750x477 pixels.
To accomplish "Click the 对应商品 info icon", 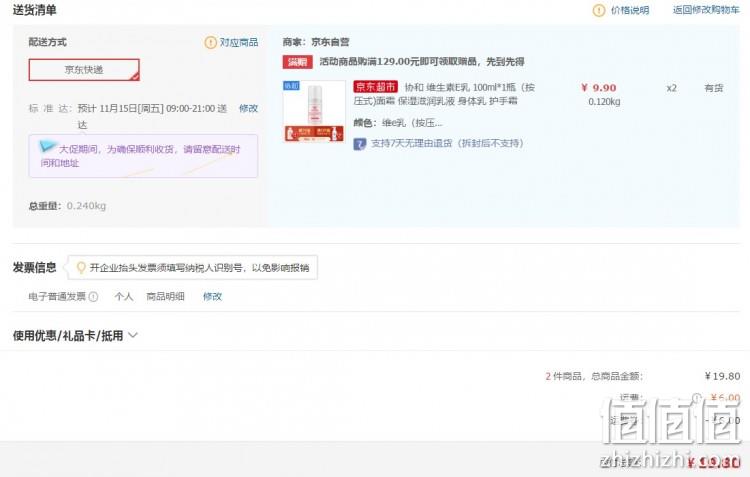I will pos(210,43).
